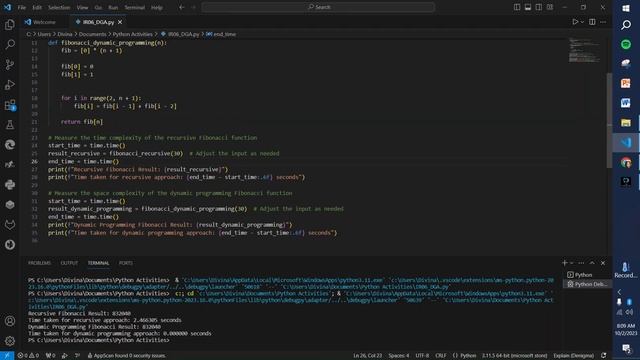The image size is (640, 360).
Task: Open the Python extension sidebar icon
Action: point(10,184)
